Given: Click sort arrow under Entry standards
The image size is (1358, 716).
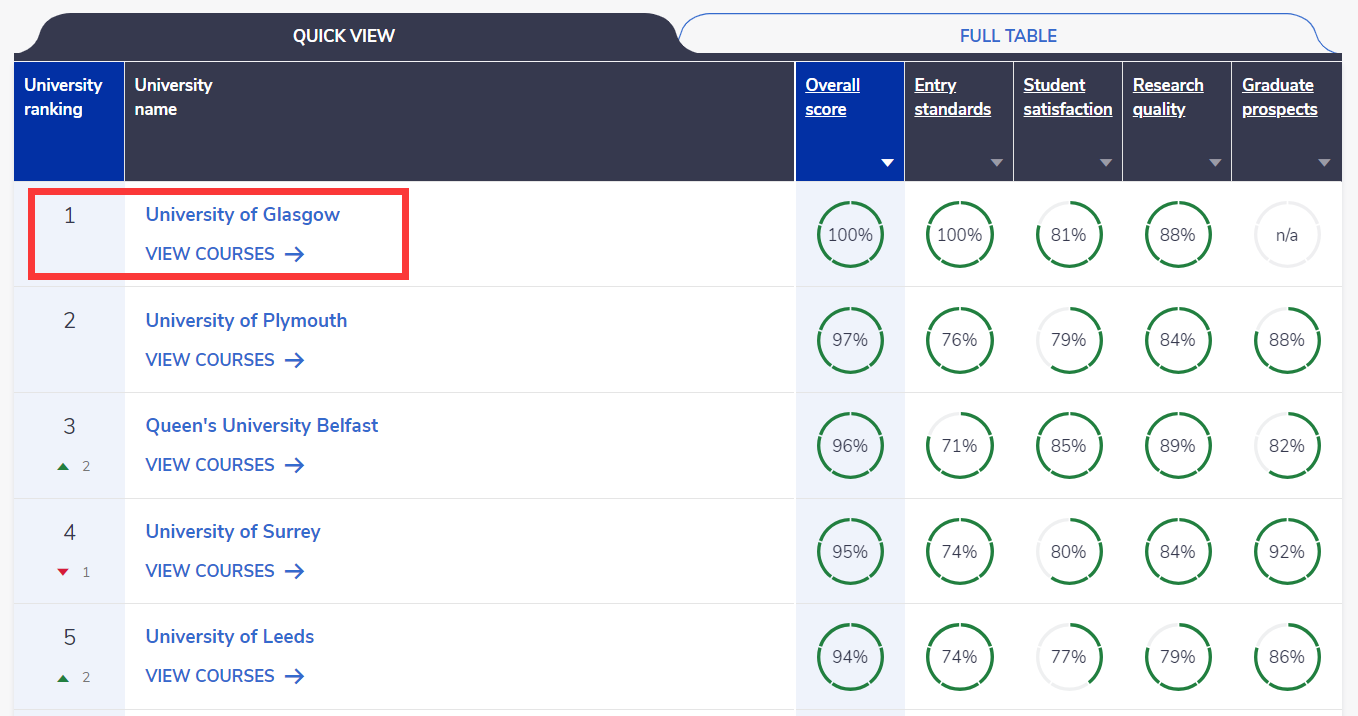Looking at the screenshot, I should 996,163.
